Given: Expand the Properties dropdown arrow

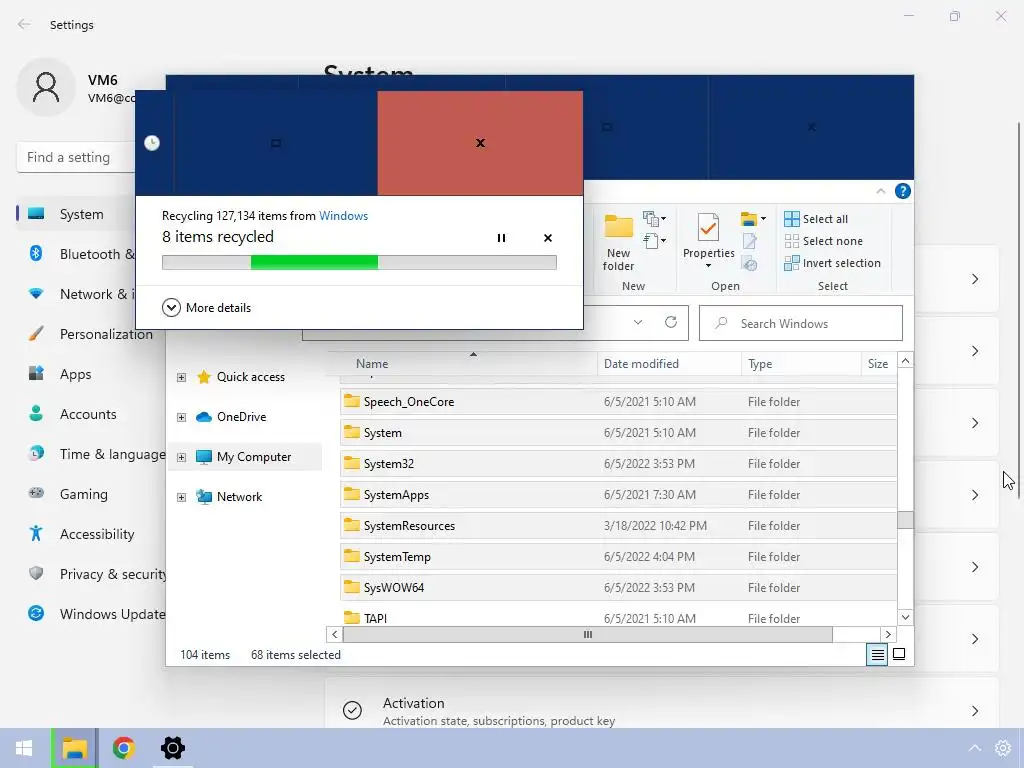Looking at the screenshot, I should coord(709,266).
